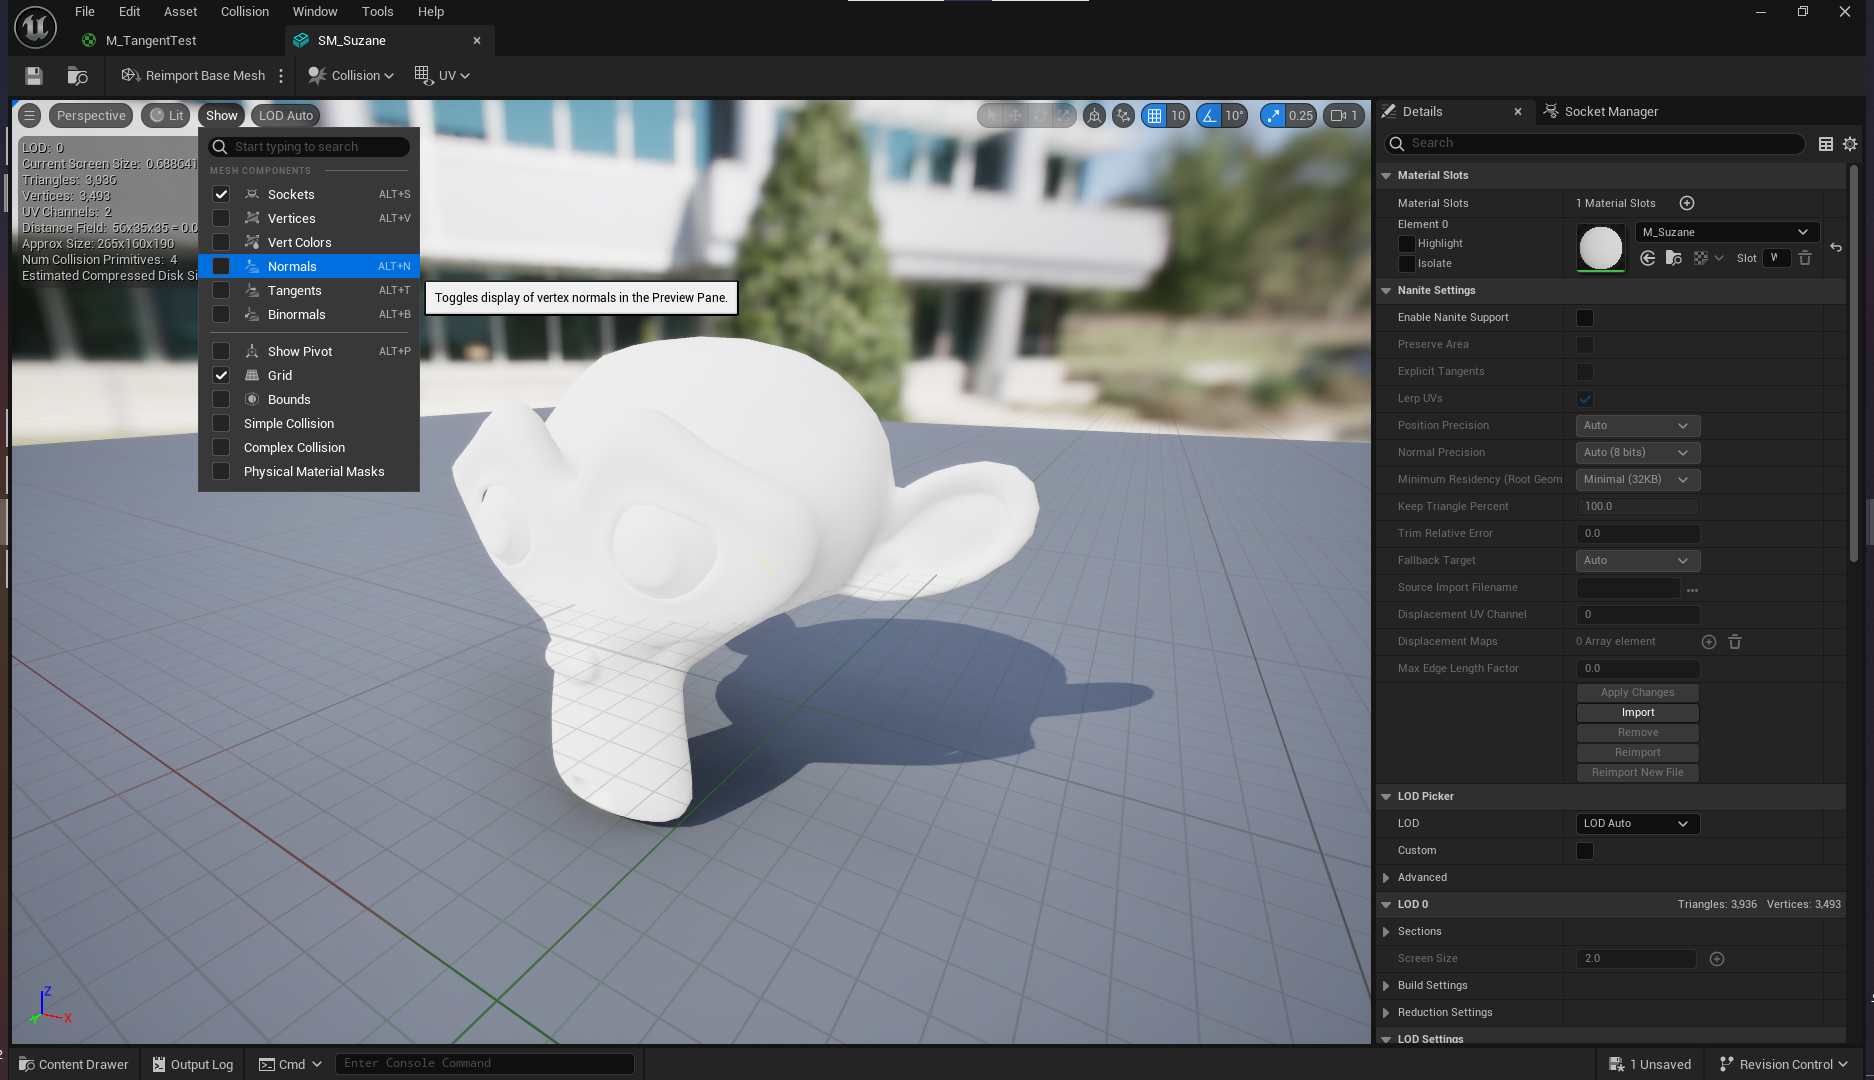Open the UV dropdown in toolbar

442,76
